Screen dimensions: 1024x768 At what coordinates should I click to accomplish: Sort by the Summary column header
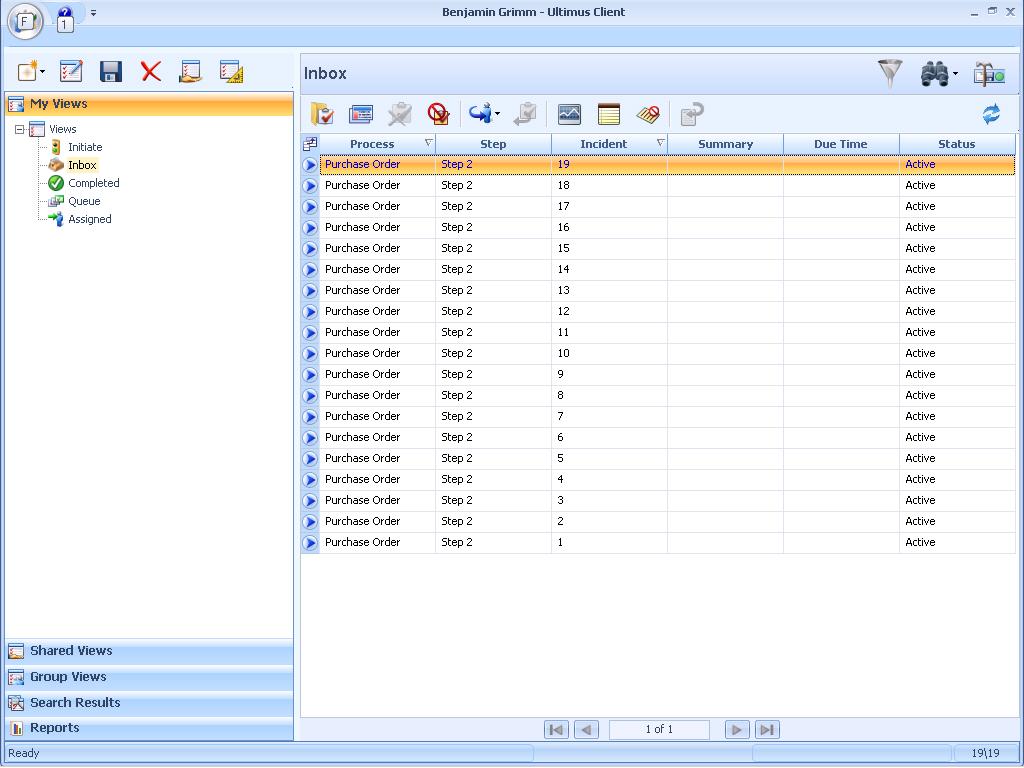(x=726, y=144)
